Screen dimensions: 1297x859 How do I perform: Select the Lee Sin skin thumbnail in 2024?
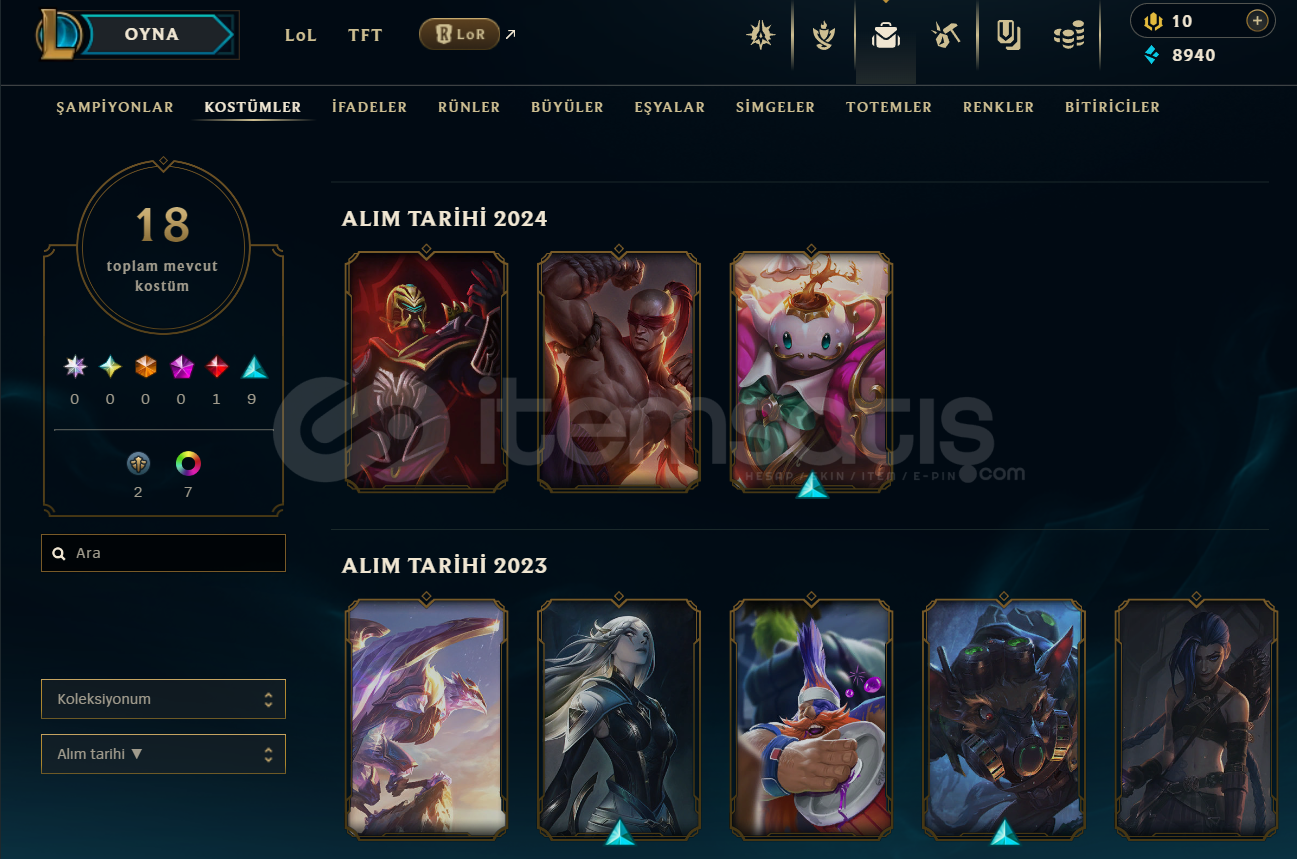pos(618,370)
